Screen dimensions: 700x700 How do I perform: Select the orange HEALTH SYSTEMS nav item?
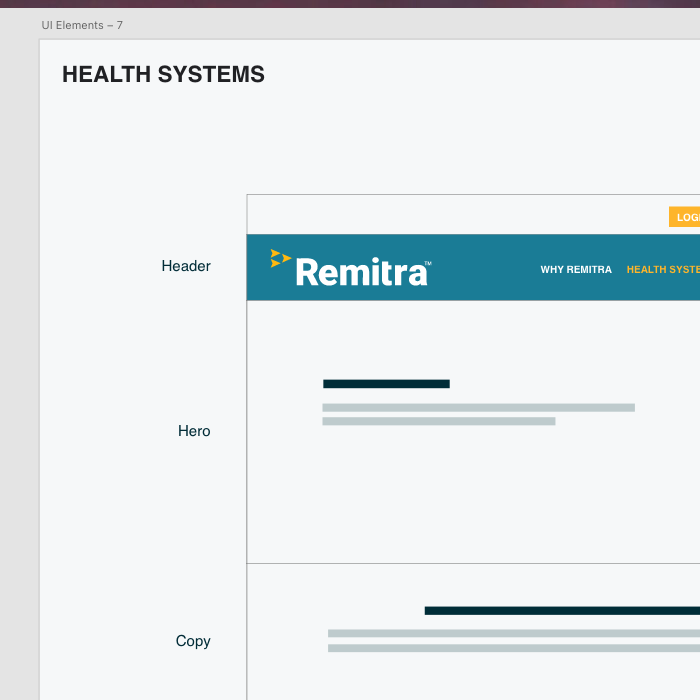[x=664, y=270]
